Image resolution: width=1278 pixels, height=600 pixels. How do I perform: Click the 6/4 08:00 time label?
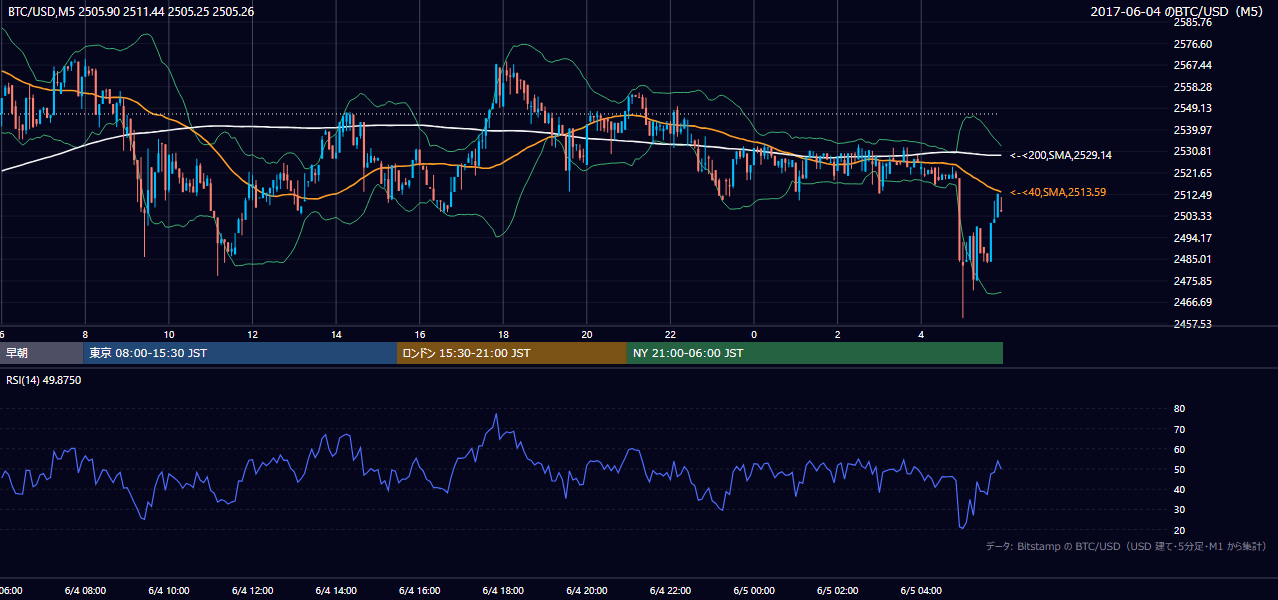point(85,591)
